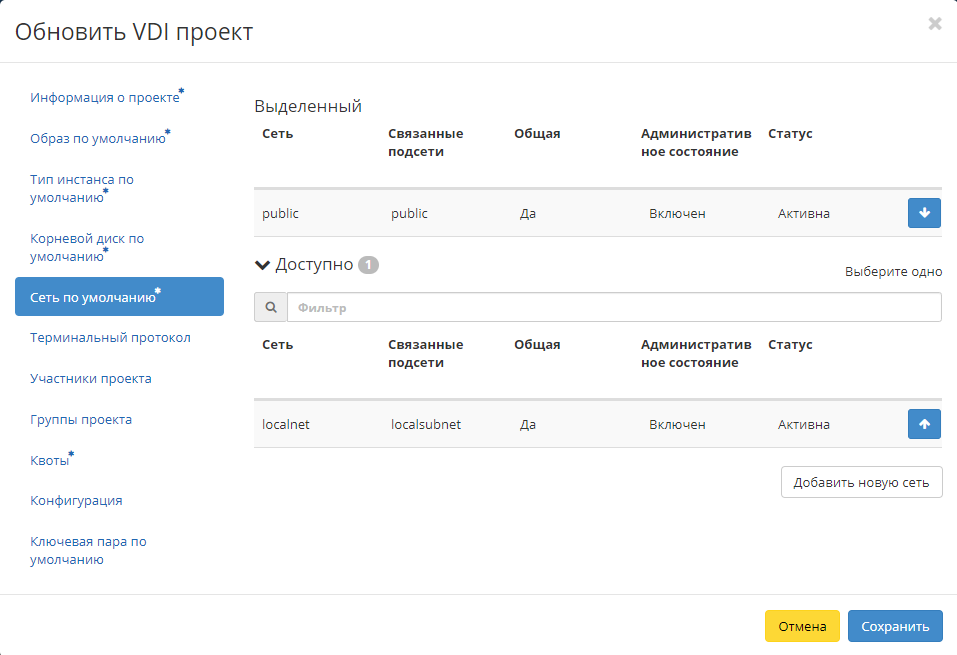Open the Группы проекта tab

click(81, 420)
